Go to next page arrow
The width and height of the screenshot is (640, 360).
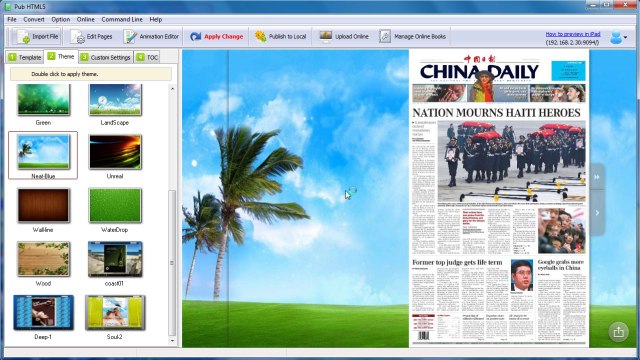click(597, 213)
